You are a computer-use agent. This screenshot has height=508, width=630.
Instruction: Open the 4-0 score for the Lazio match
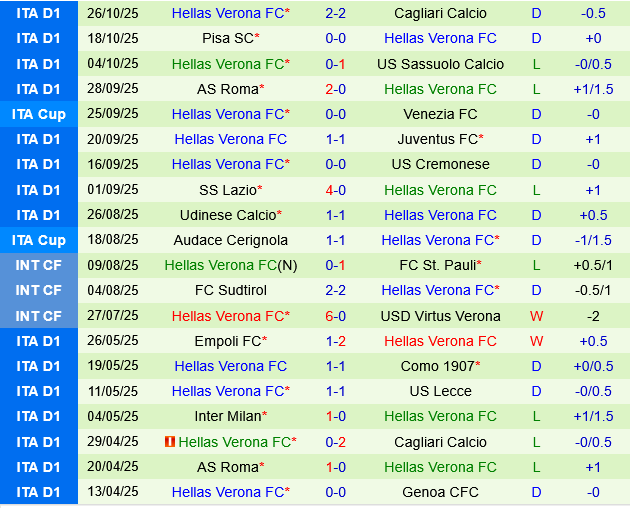336,190
